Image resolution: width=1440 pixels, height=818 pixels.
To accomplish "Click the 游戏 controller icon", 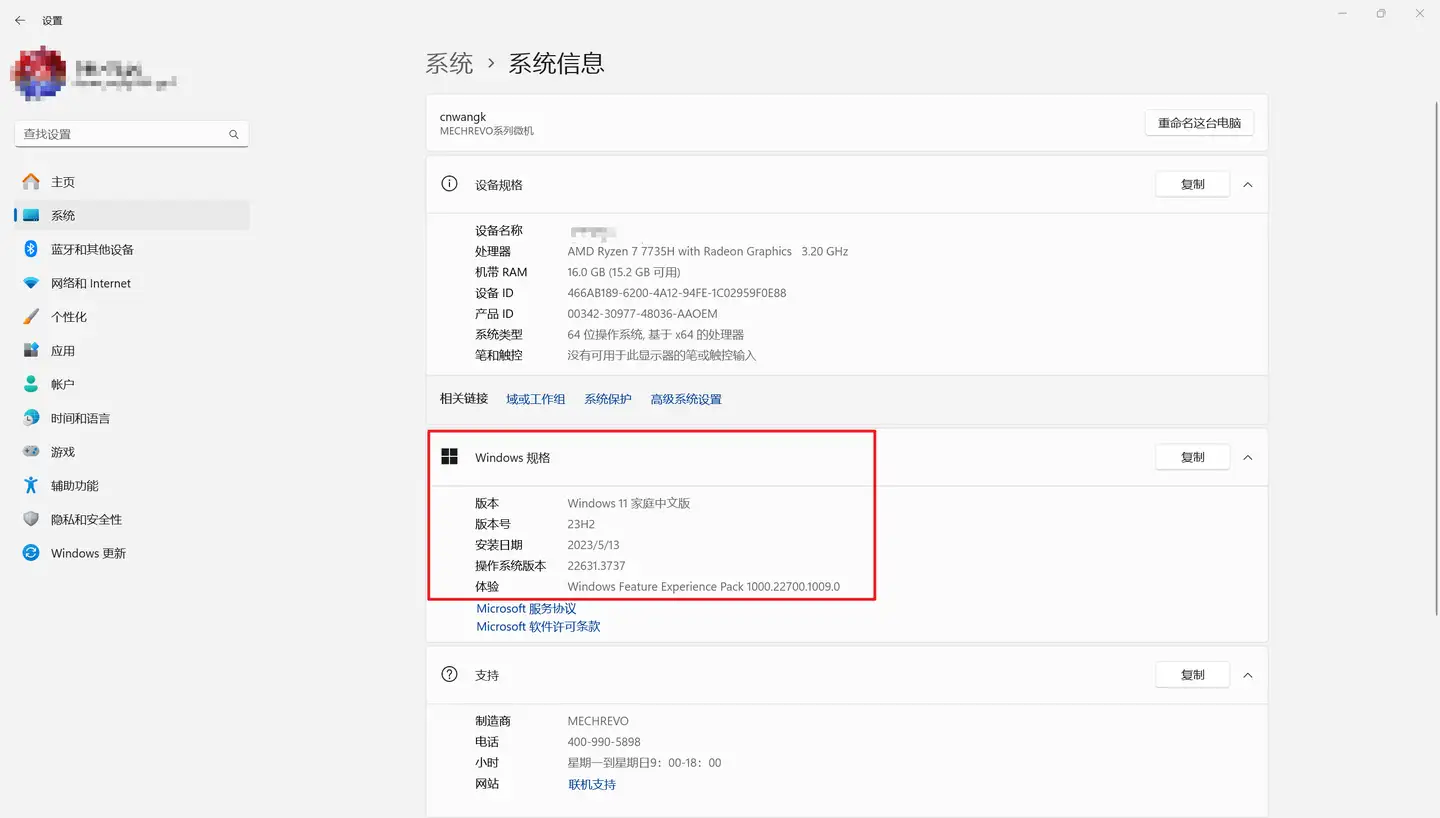I will click(31, 452).
